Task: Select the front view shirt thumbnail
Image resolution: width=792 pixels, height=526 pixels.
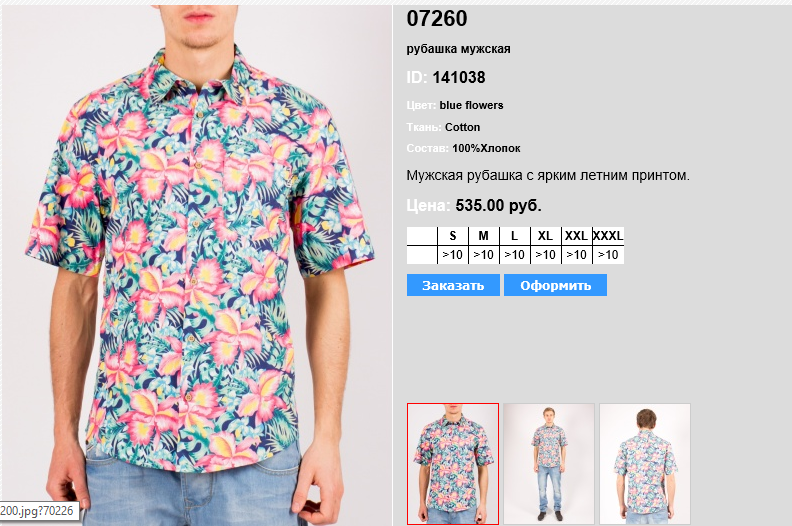Action: [453, 463]
